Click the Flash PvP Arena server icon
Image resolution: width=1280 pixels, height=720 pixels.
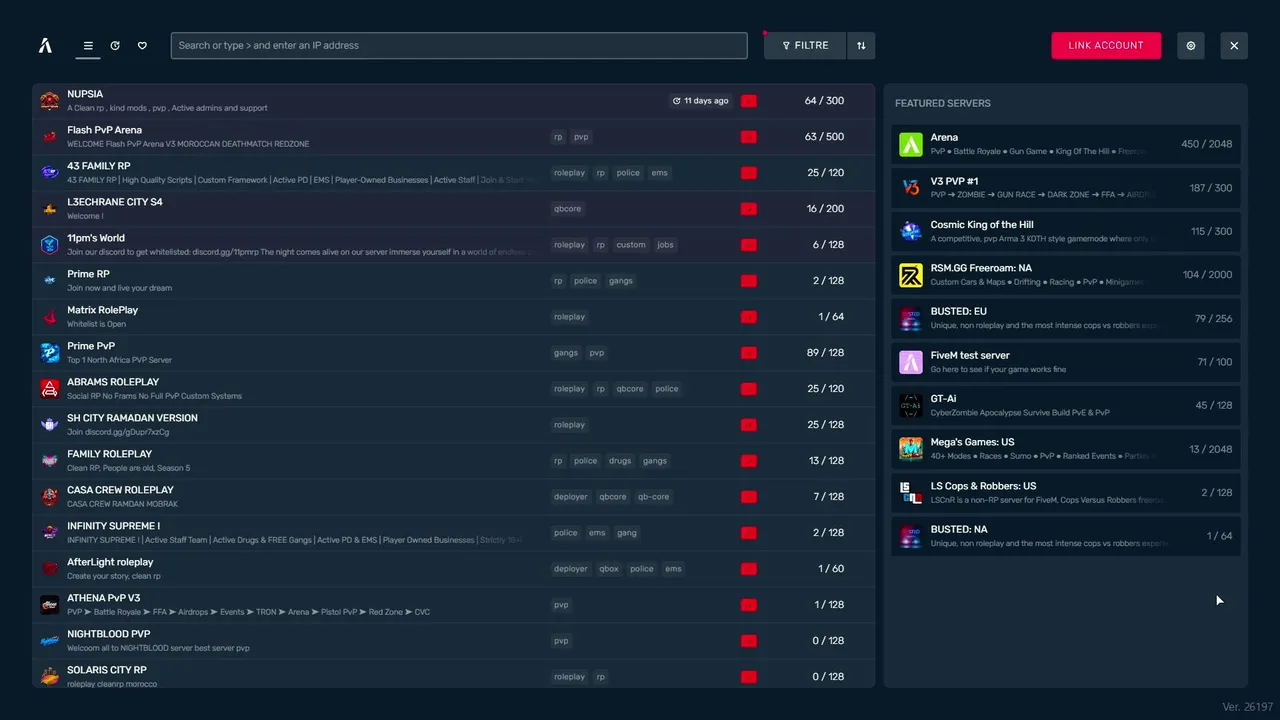point(50,137)
